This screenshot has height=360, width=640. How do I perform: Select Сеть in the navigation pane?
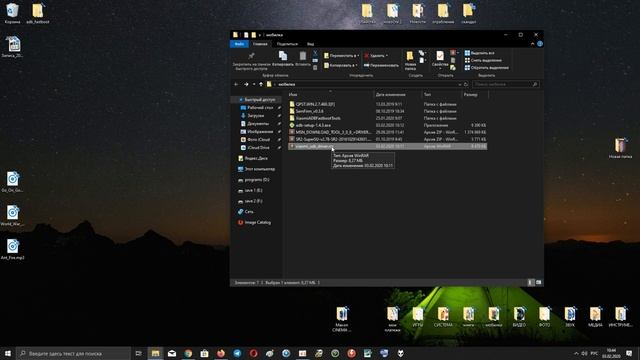pos(249,212)
